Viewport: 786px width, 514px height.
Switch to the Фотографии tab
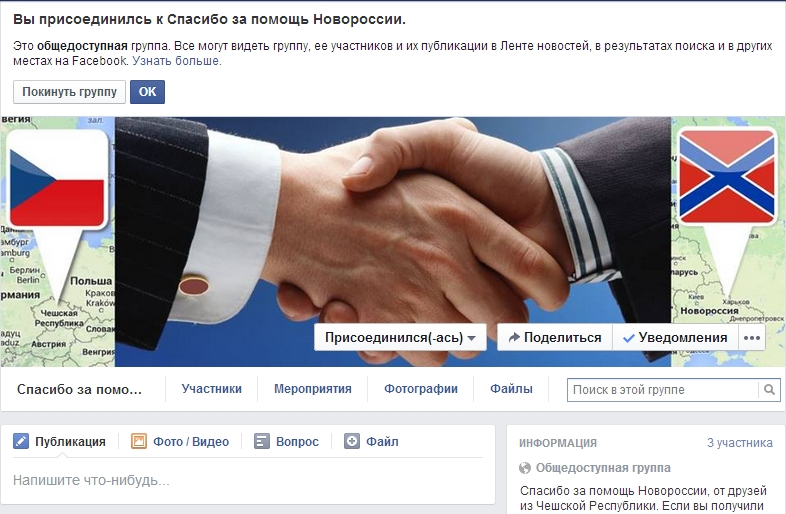[421, 389]
